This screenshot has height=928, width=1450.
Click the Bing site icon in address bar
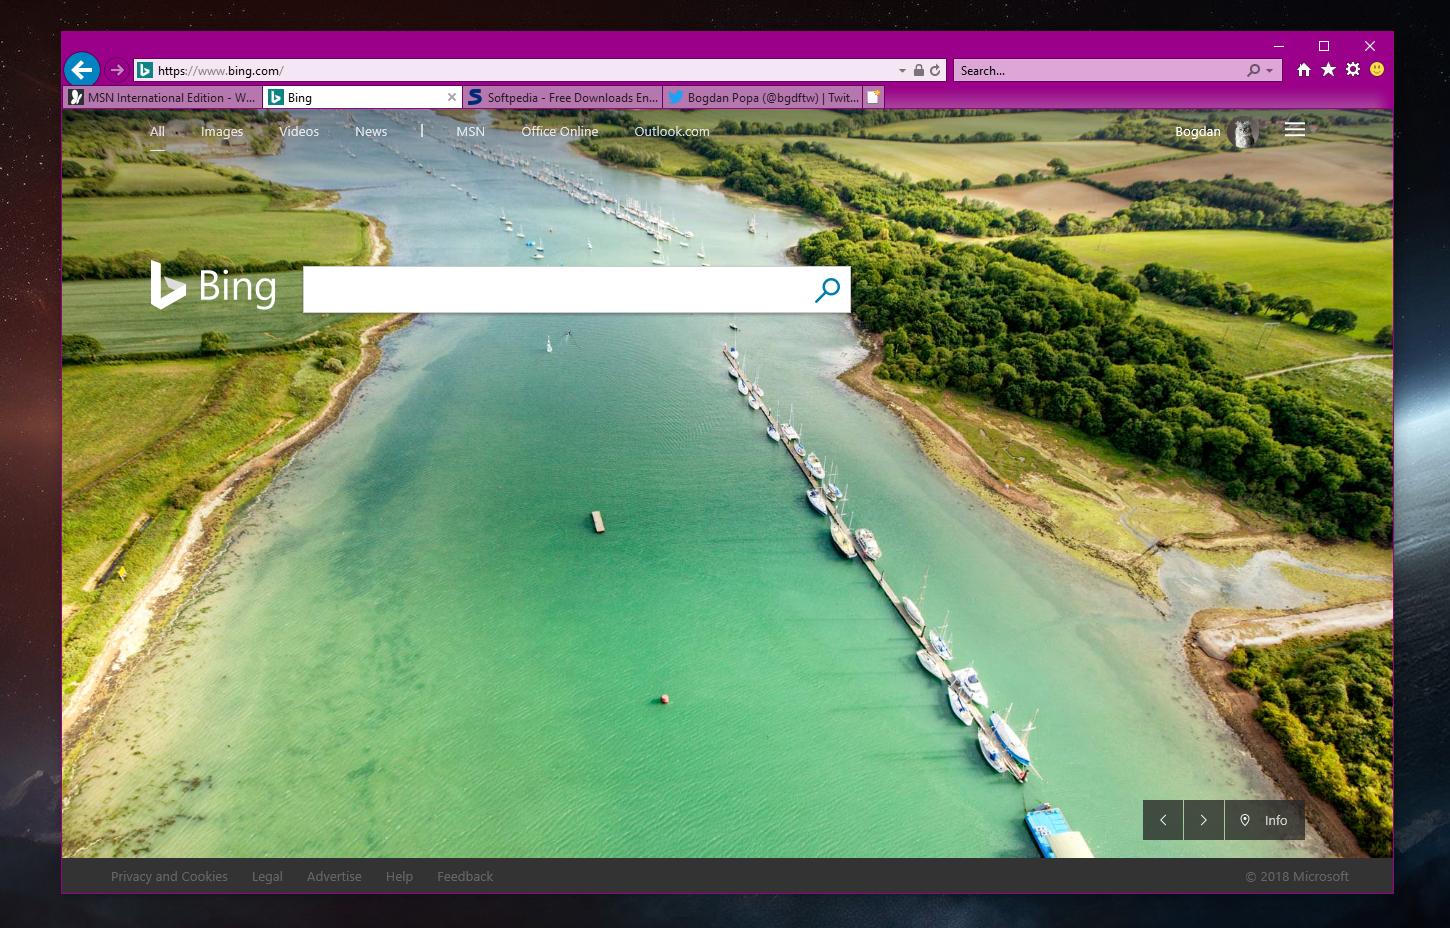pyautogui.click(x=145, y=70)
